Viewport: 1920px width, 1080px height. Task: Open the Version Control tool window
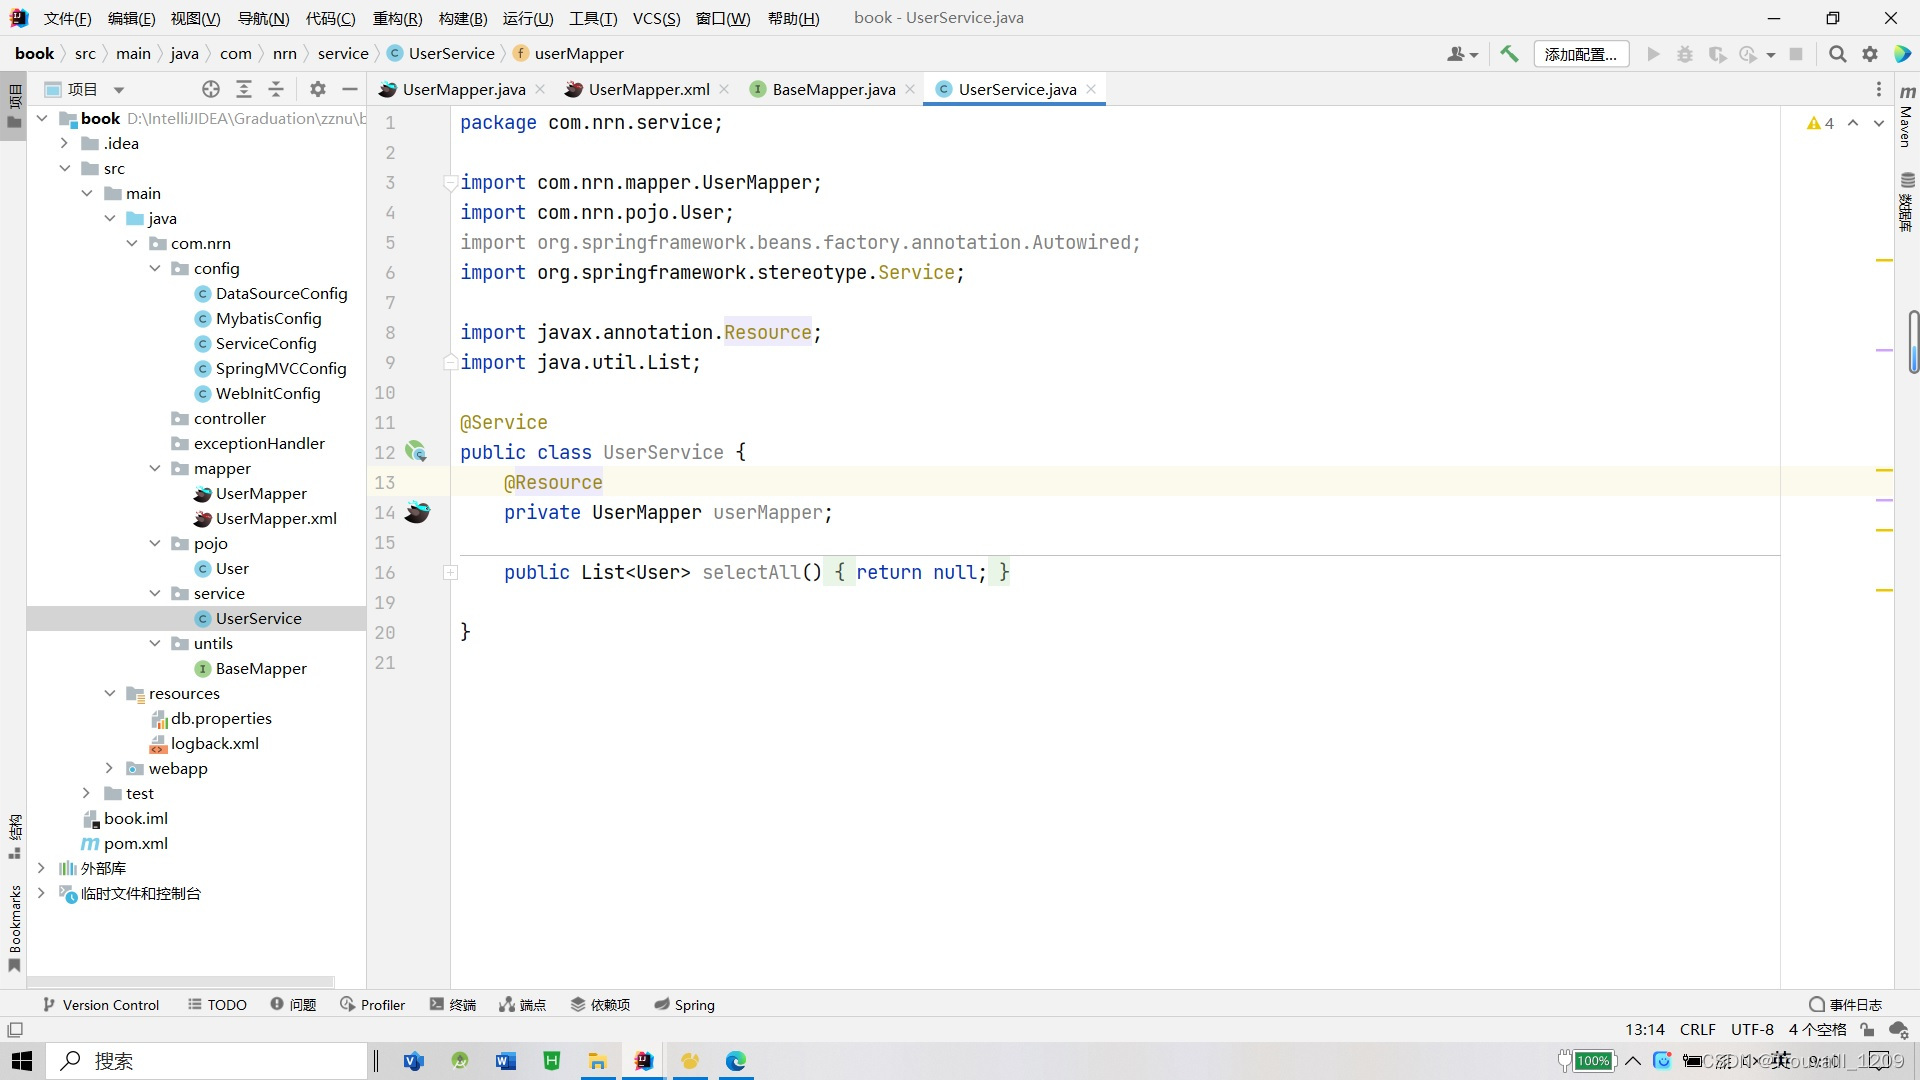click(x=100, y=1004)
